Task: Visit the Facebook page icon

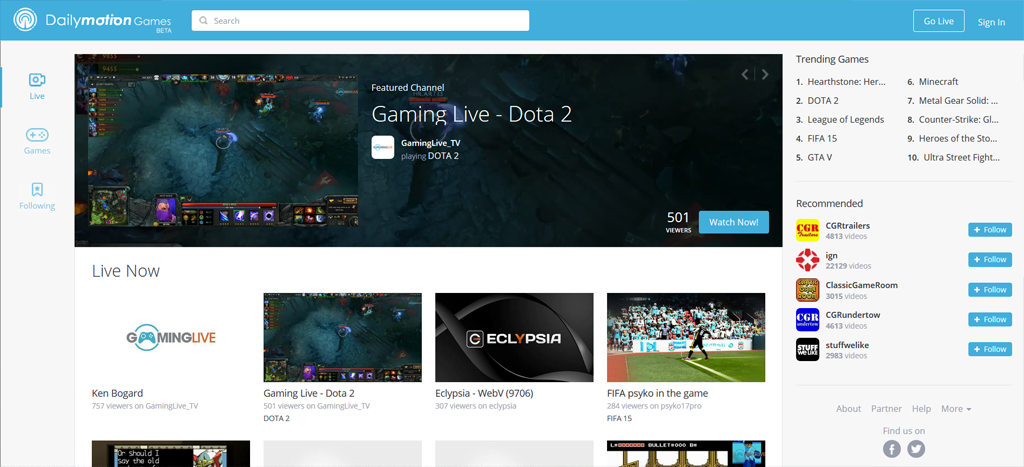Action: [892, 449]
